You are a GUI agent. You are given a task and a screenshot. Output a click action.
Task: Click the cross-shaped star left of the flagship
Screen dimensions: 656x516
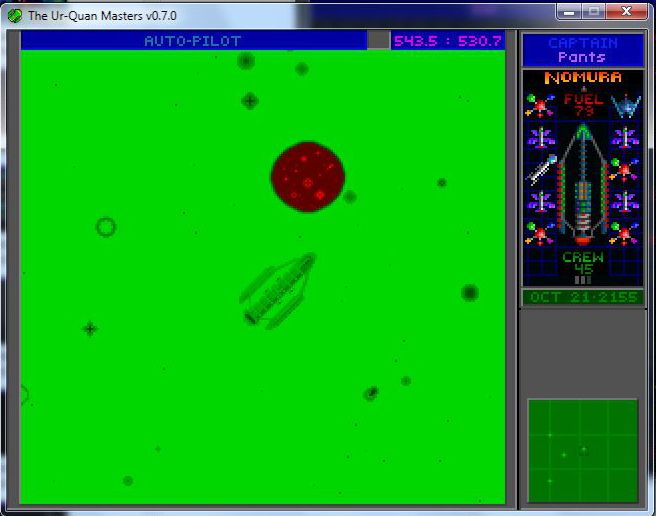tap(90, 329)
